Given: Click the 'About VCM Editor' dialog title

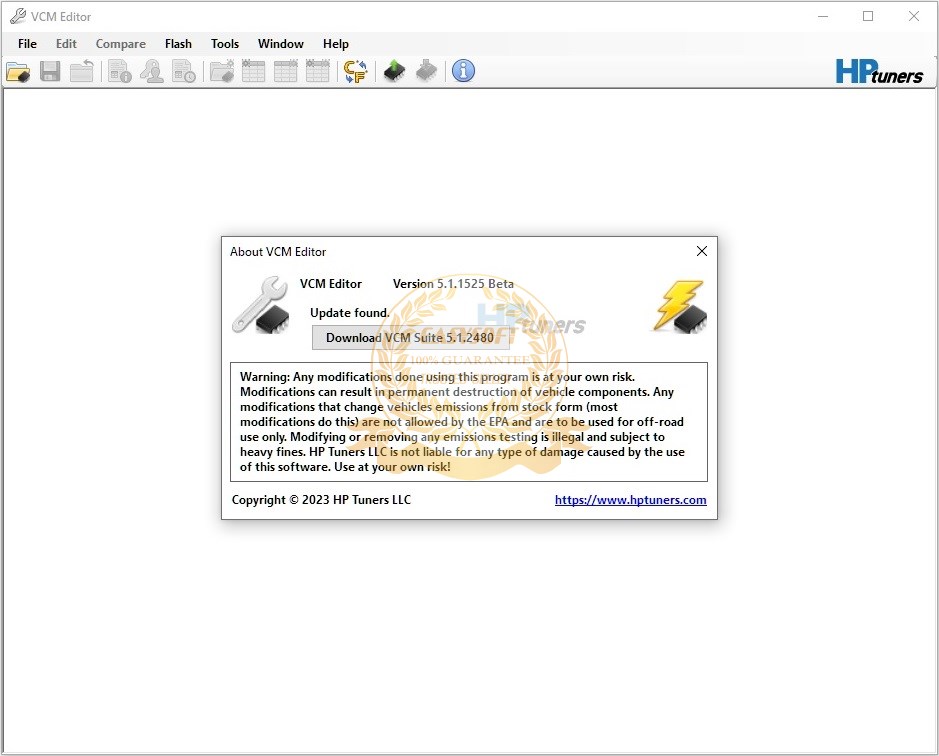Looking at the screenshot, I should (278, 252).
